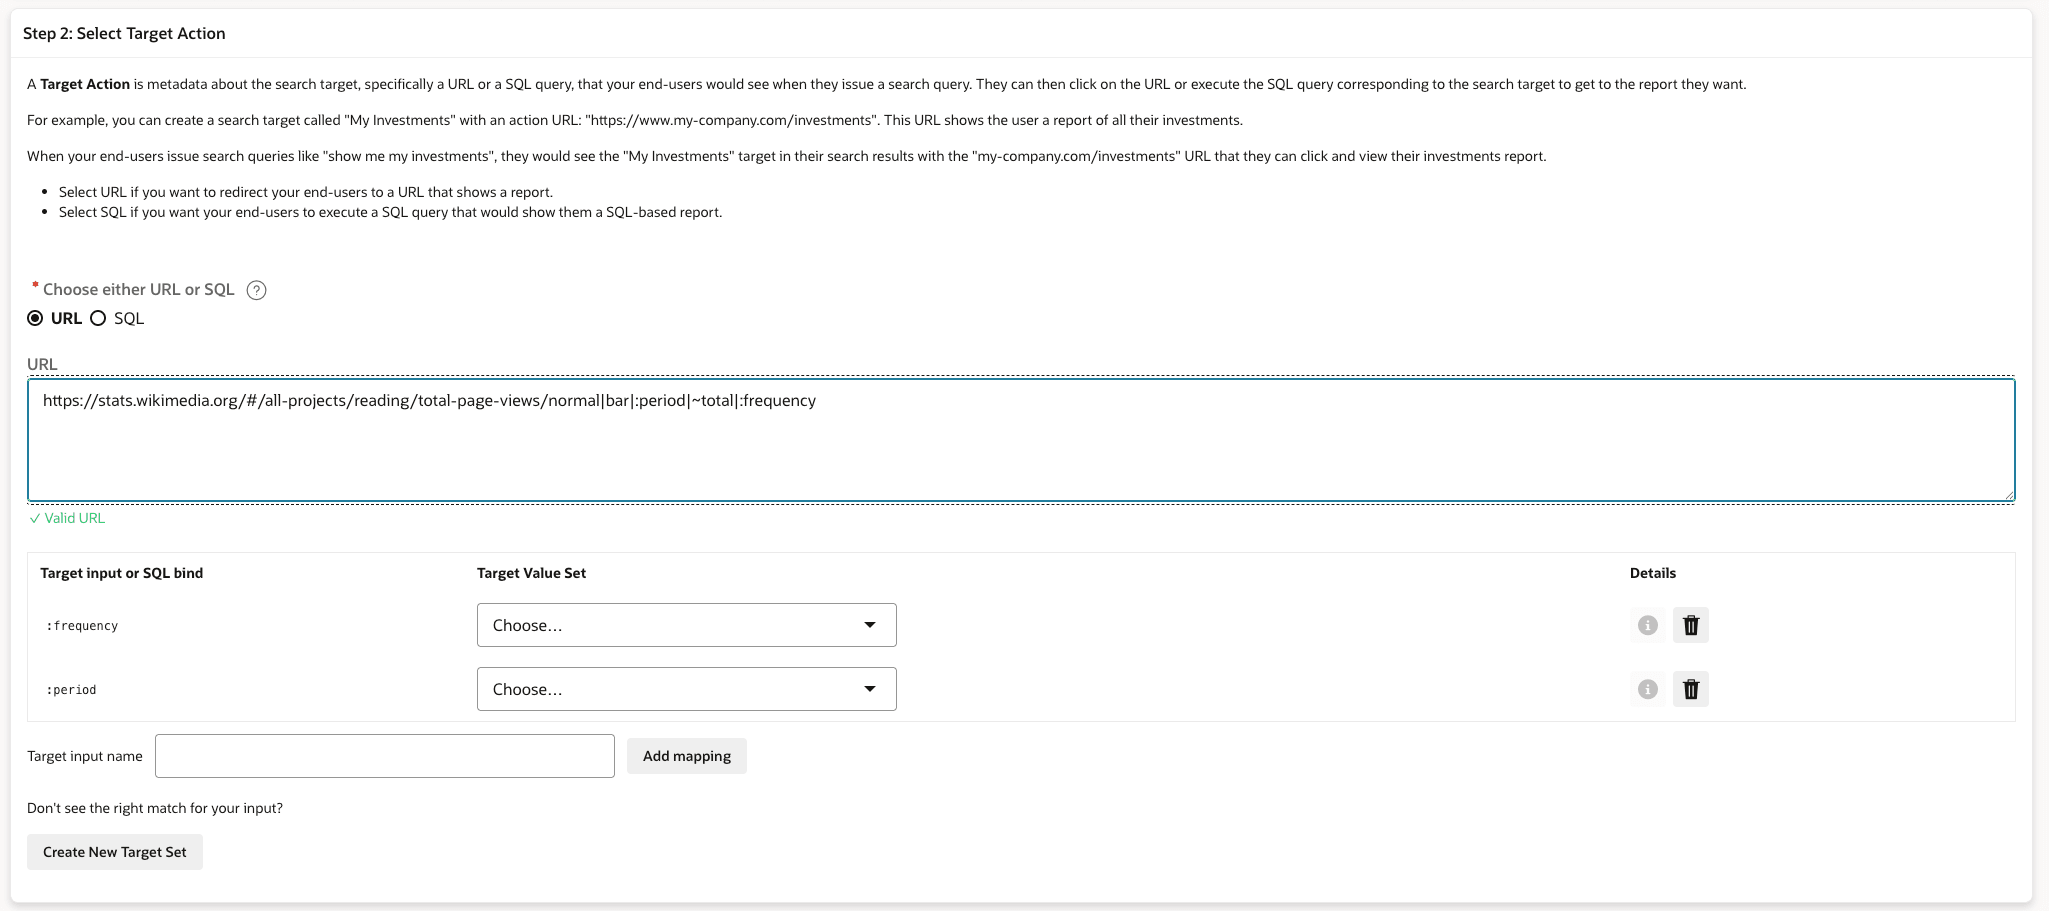Viewport: 2049px width, 911px height.
Task: Click the Step 2: Select Target Action heading
Action: [x=124, y=33]
